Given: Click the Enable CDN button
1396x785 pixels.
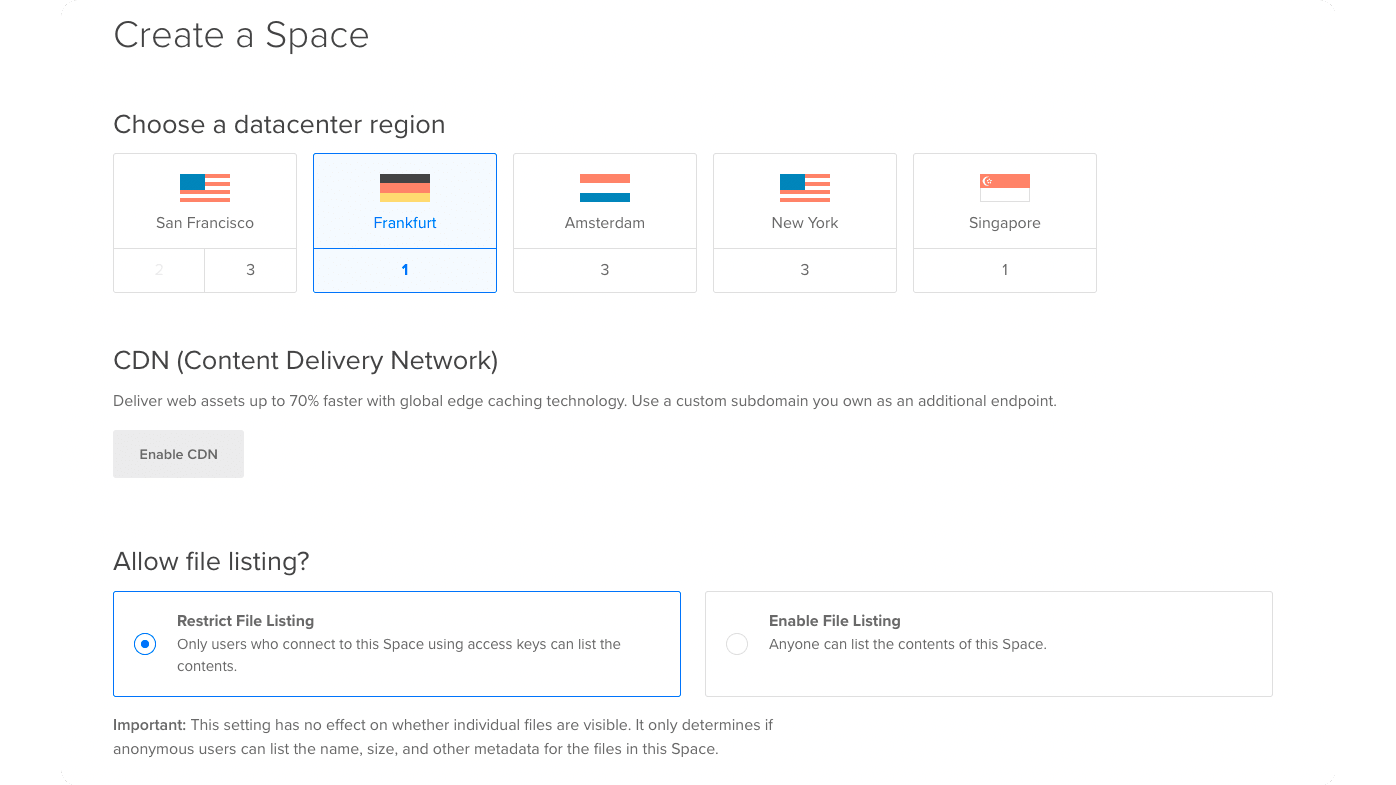Looking at the screenshot, I should (178, 454).
